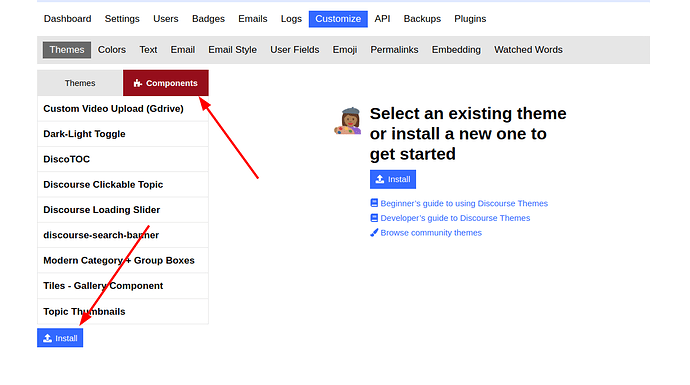Select discourse-search-banner component
This screenshot has height=385, width=690.
pyautogui.click(x=123, y=235)
